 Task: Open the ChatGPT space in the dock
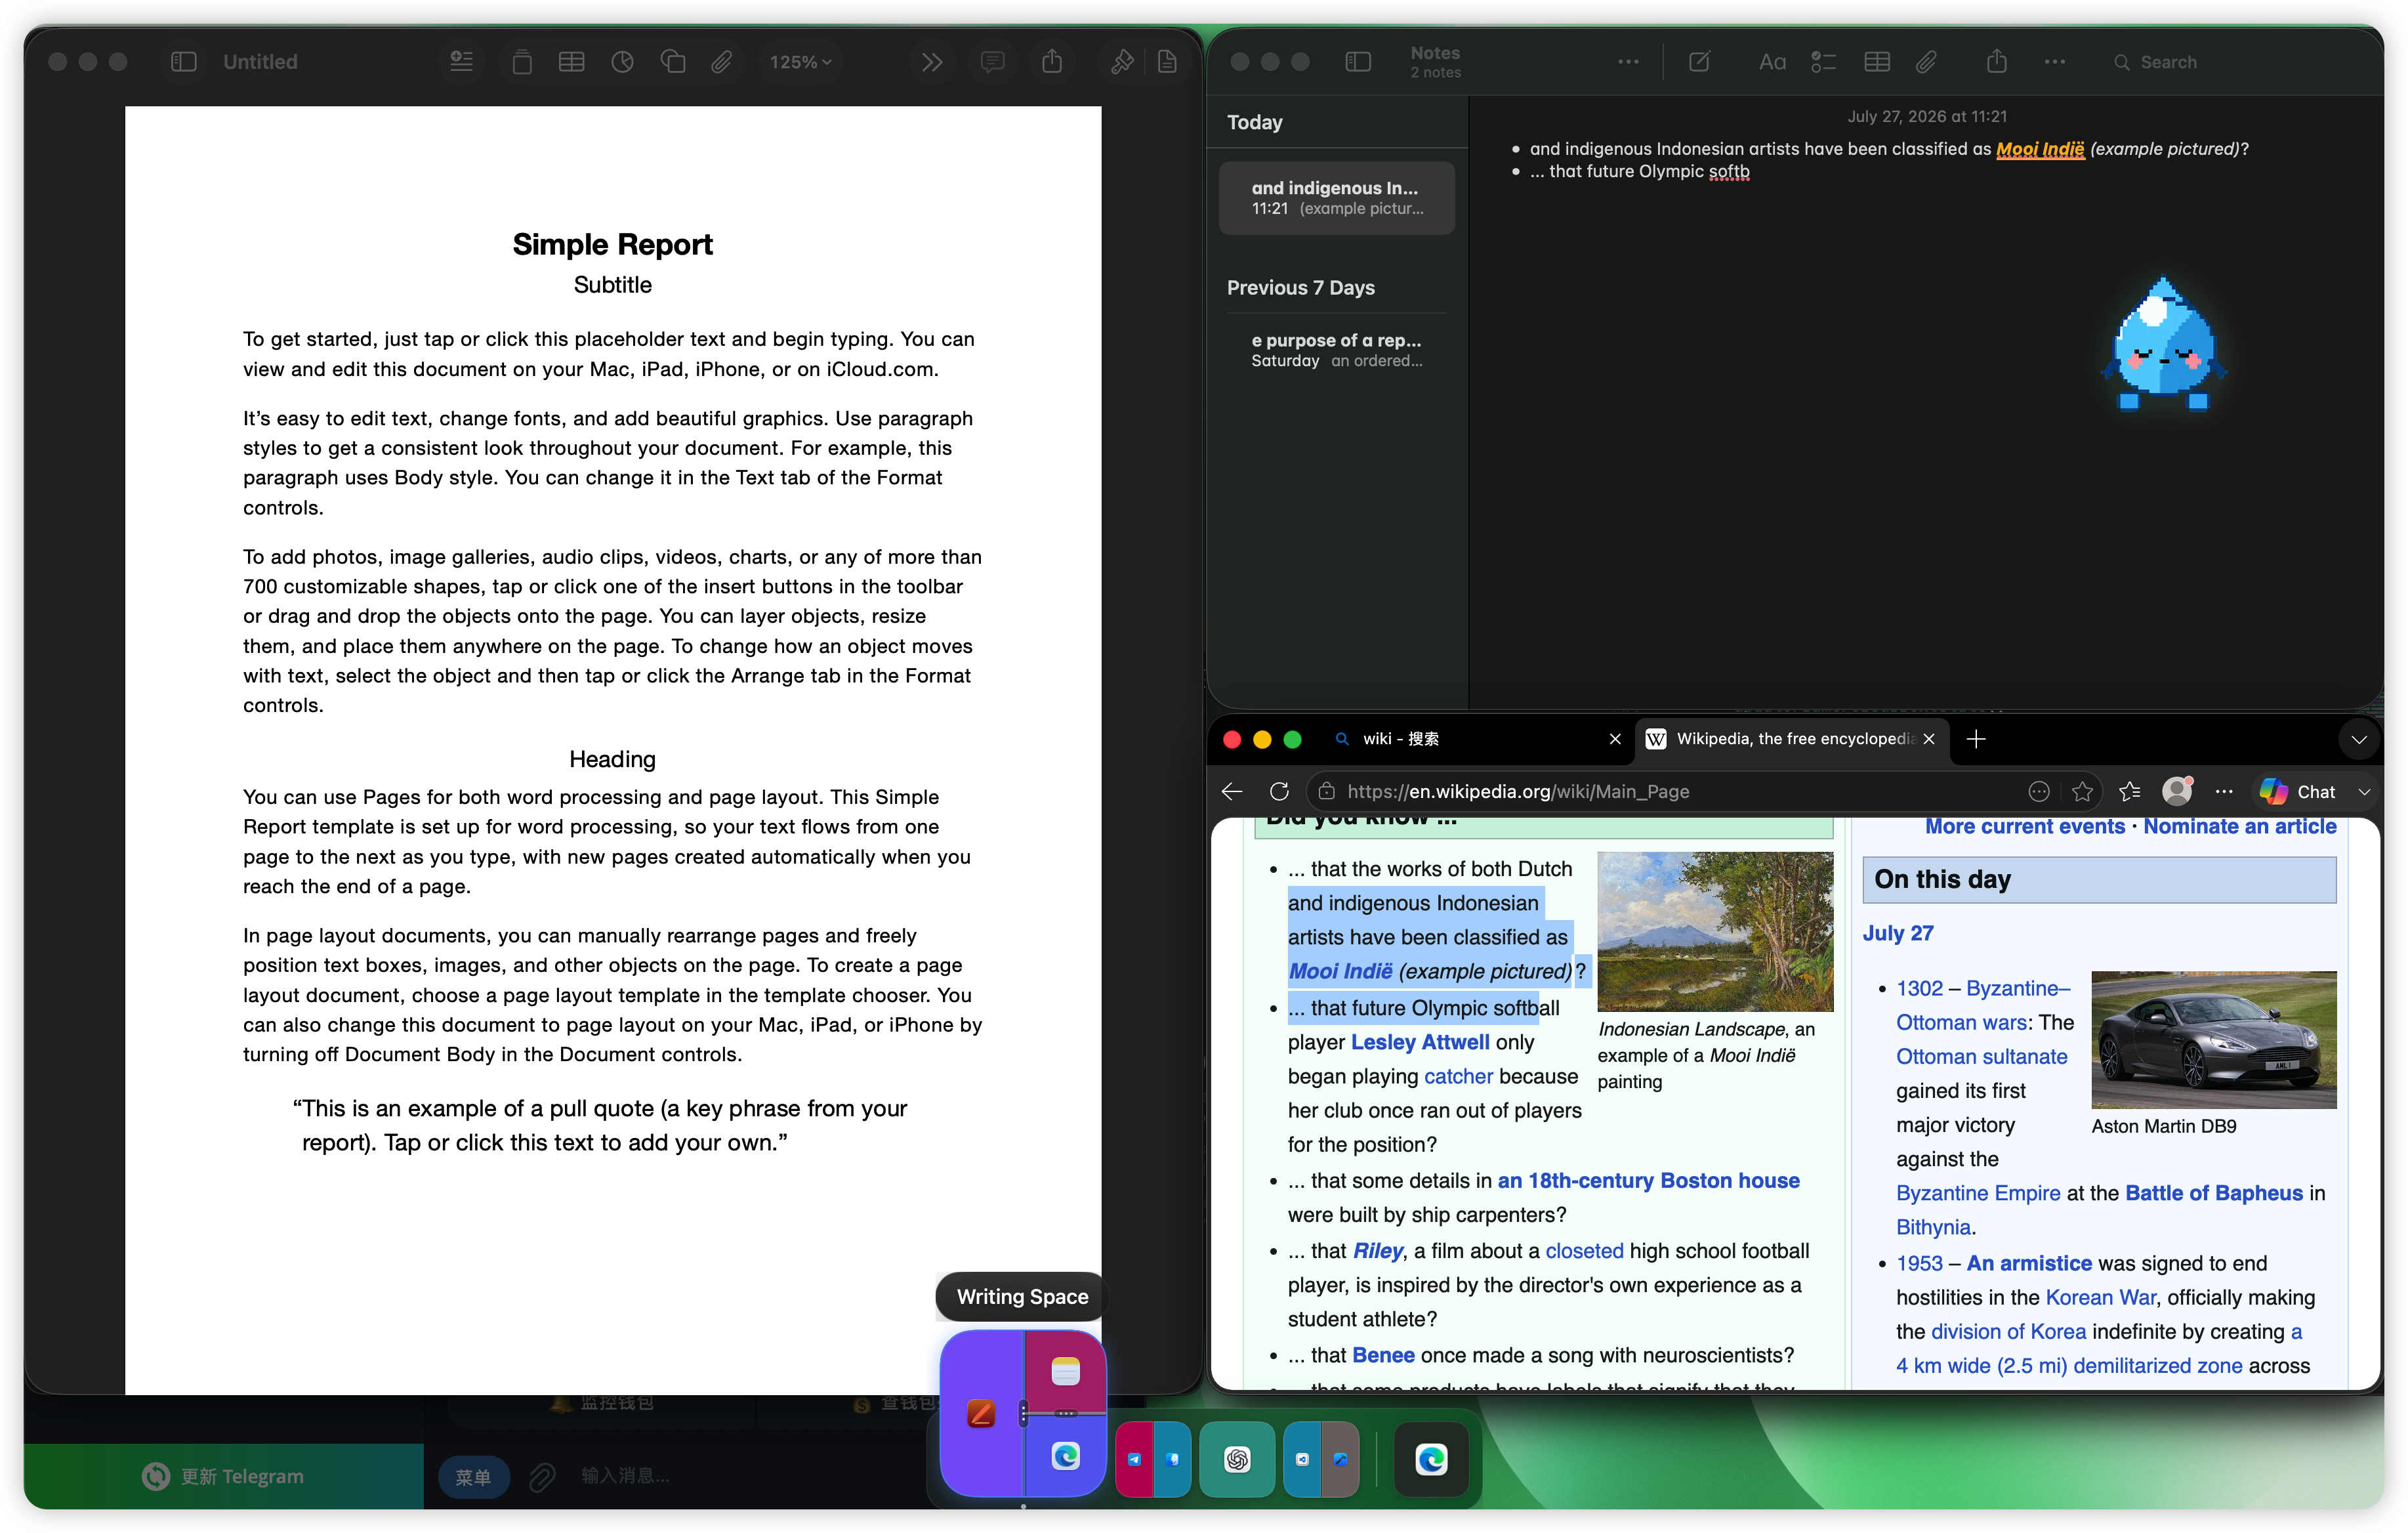[1237, 1459]
